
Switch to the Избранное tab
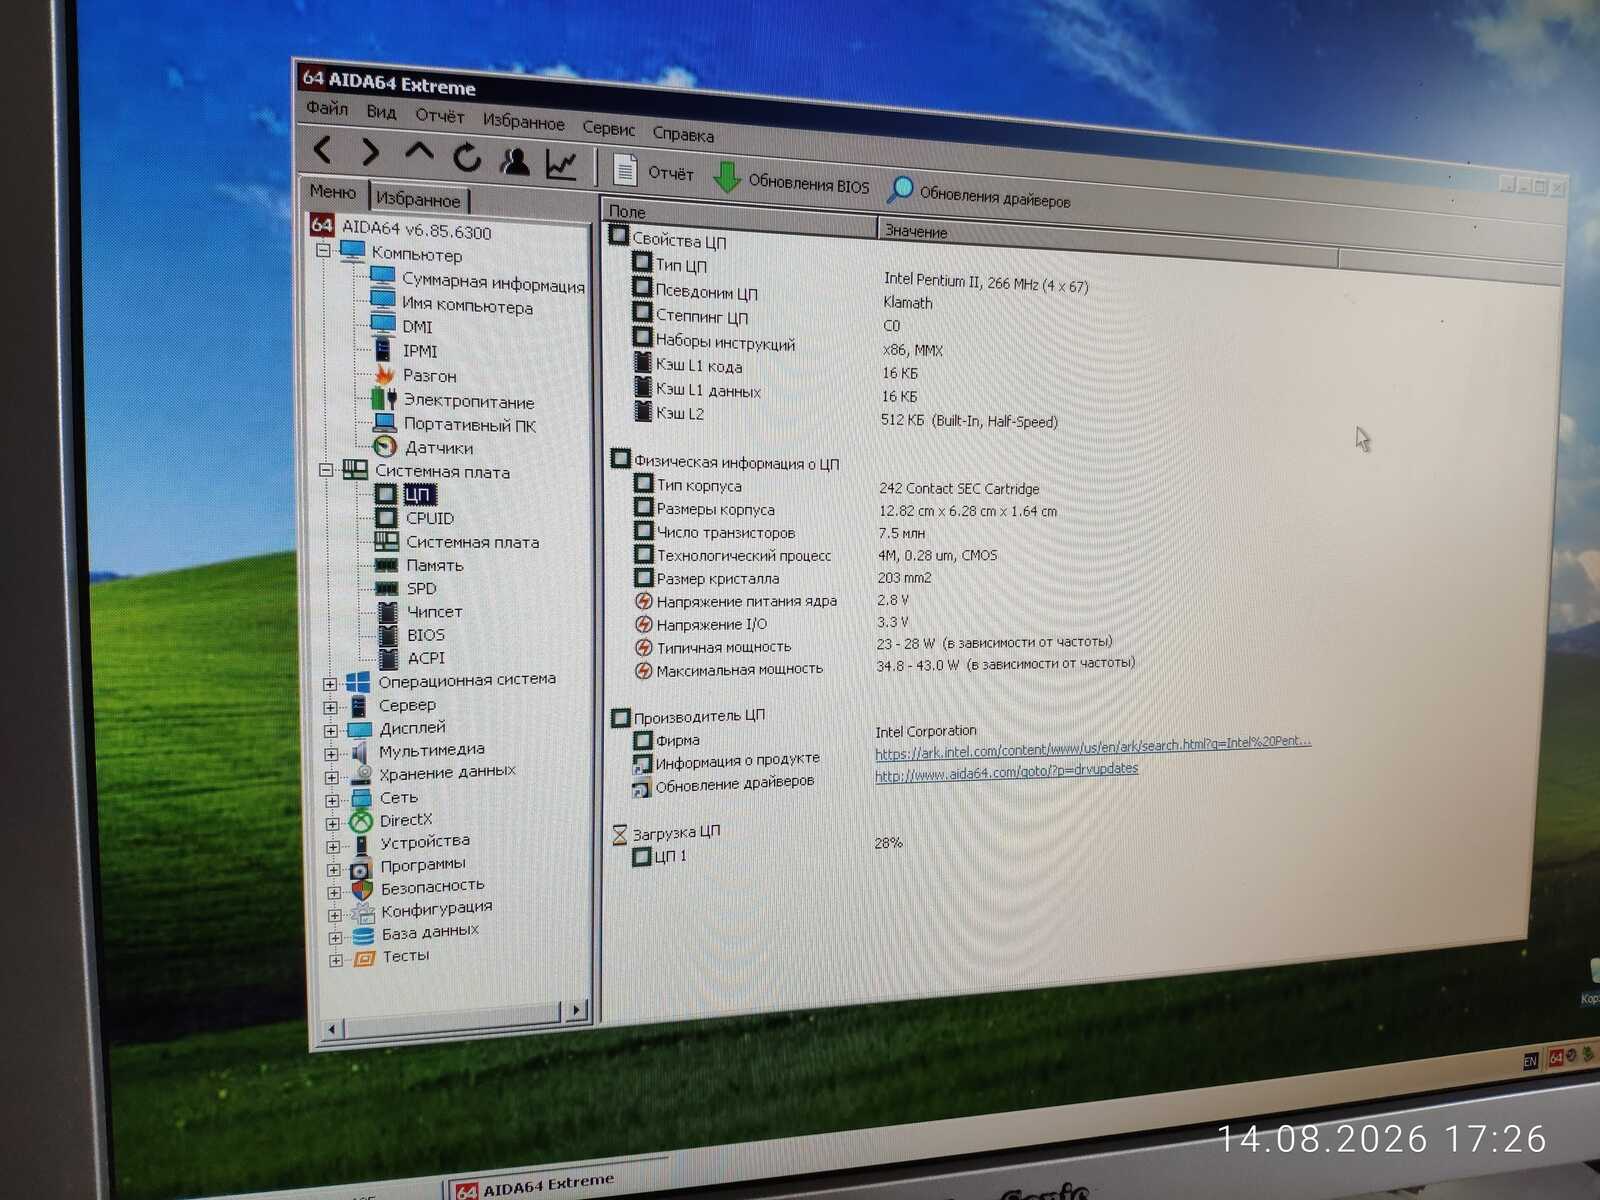(418, 198)
